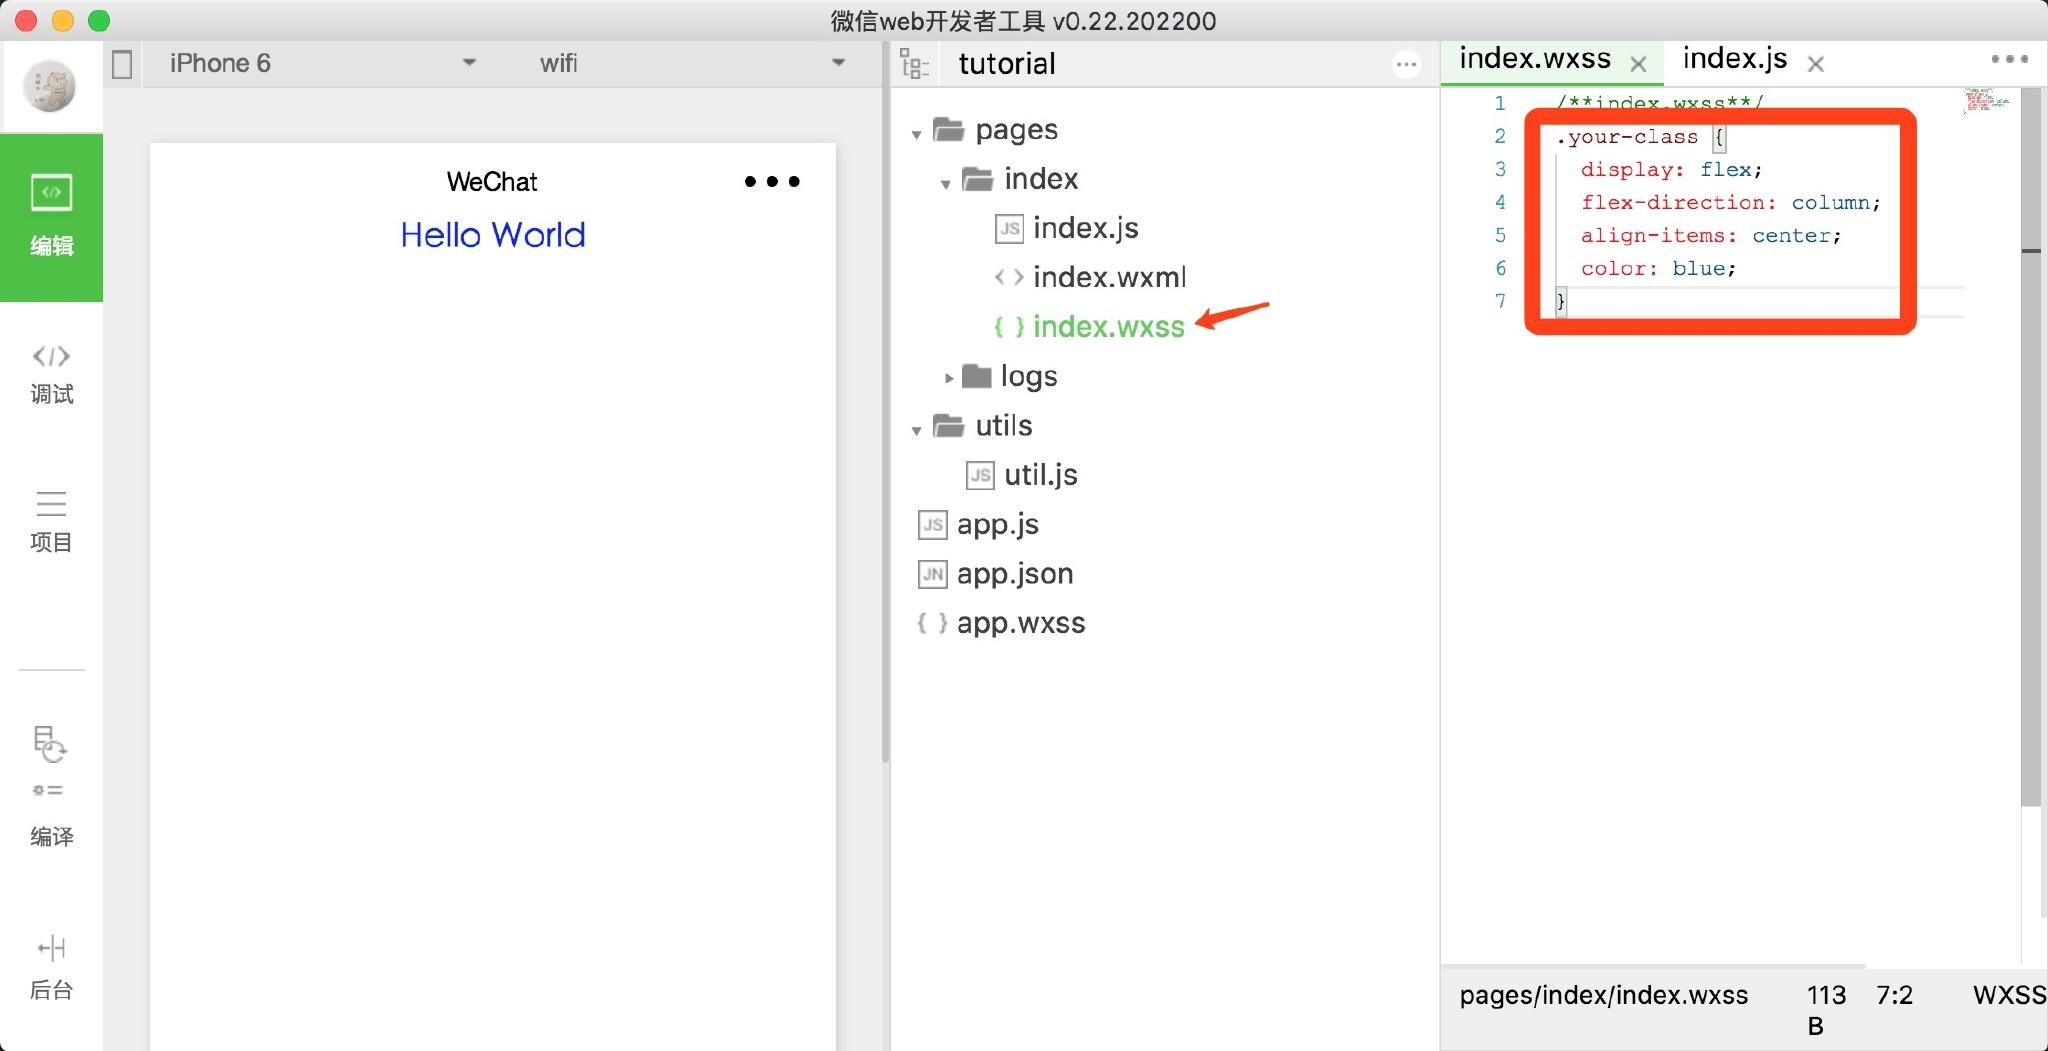Open the 项目 project view
Image resolution: width=2048 pixels, height=1051 pixels.
[x=51, y=522]
